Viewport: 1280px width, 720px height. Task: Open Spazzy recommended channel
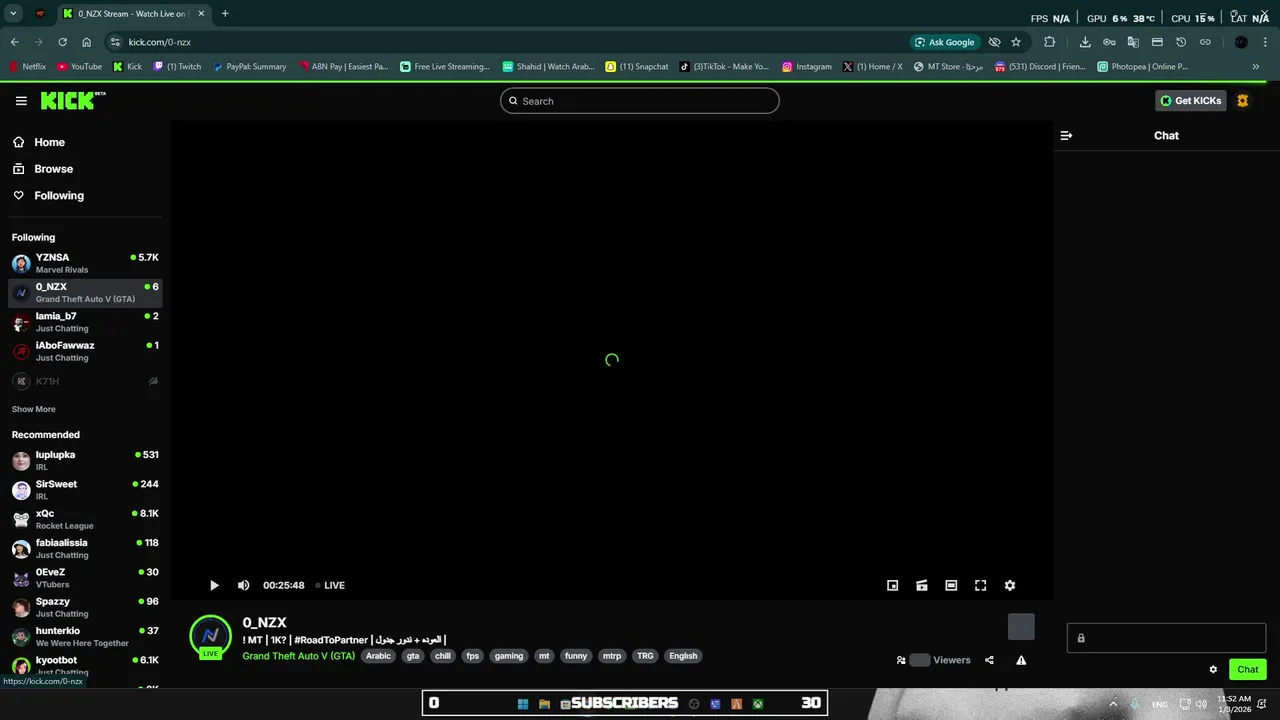pos(85,607)
